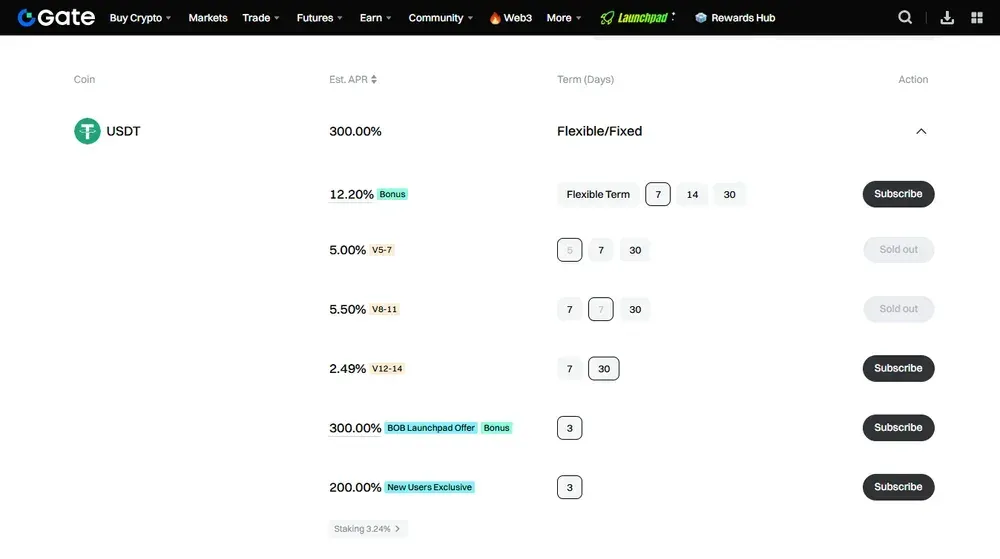Open the Staking 3.24% link
The width and height of the screenshot is (1000, 559).
click(367, 529)
